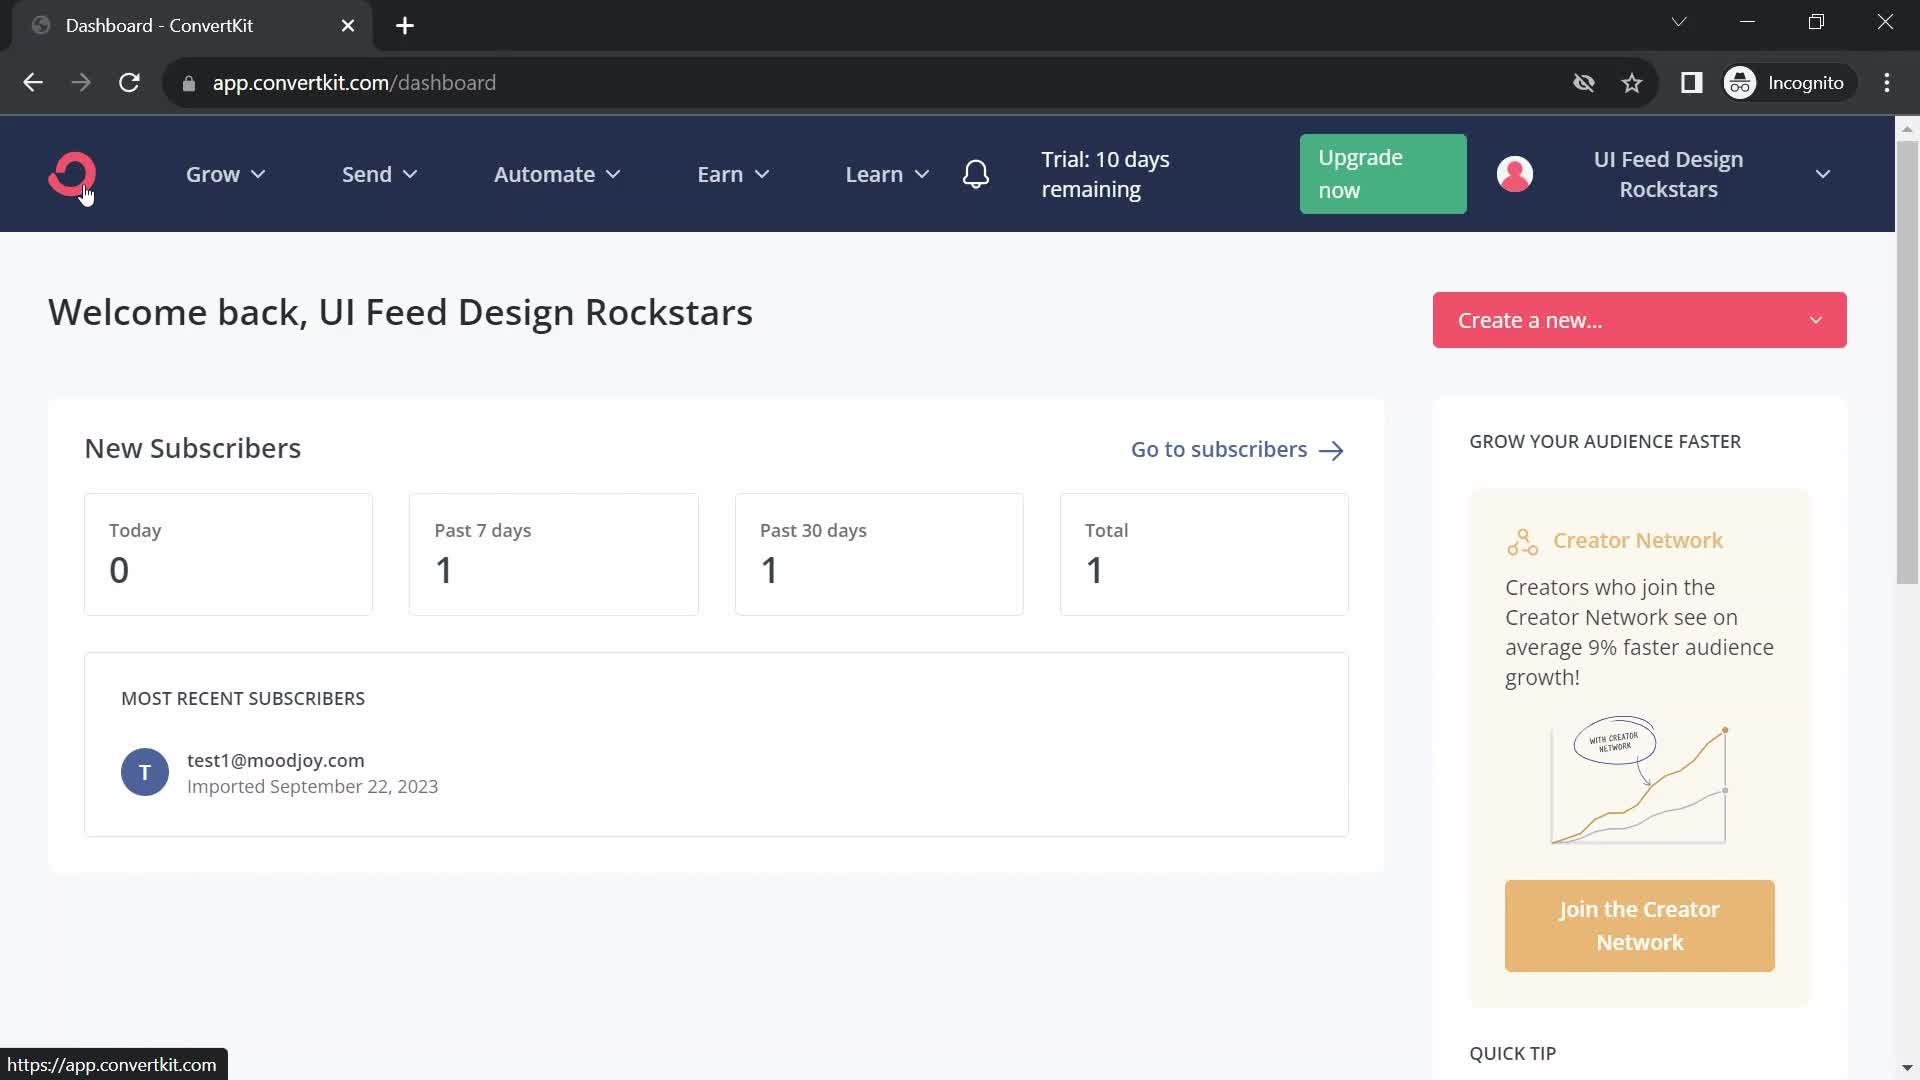Click the ConvertKit logo icon
This screenshot has height=1080, width=1920.
[x=72, y=174]
